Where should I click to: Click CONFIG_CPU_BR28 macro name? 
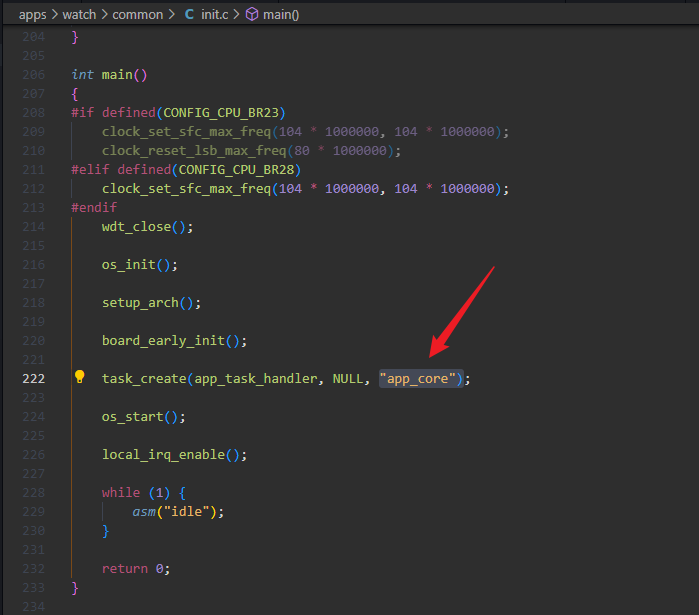tap(236, 170)
